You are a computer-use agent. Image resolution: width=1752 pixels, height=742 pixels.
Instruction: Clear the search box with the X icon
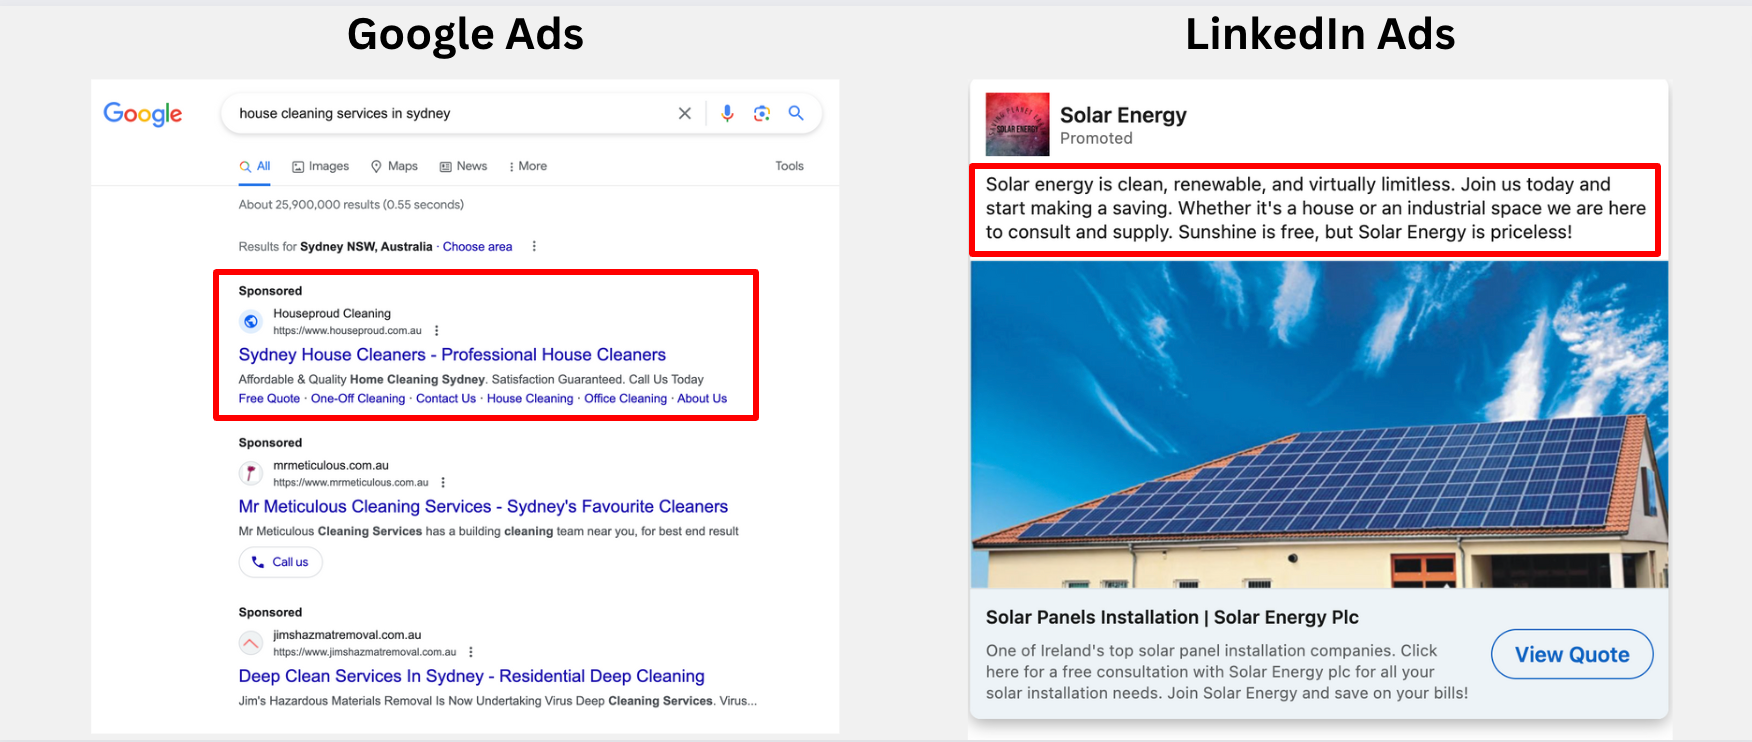(685, 114)
